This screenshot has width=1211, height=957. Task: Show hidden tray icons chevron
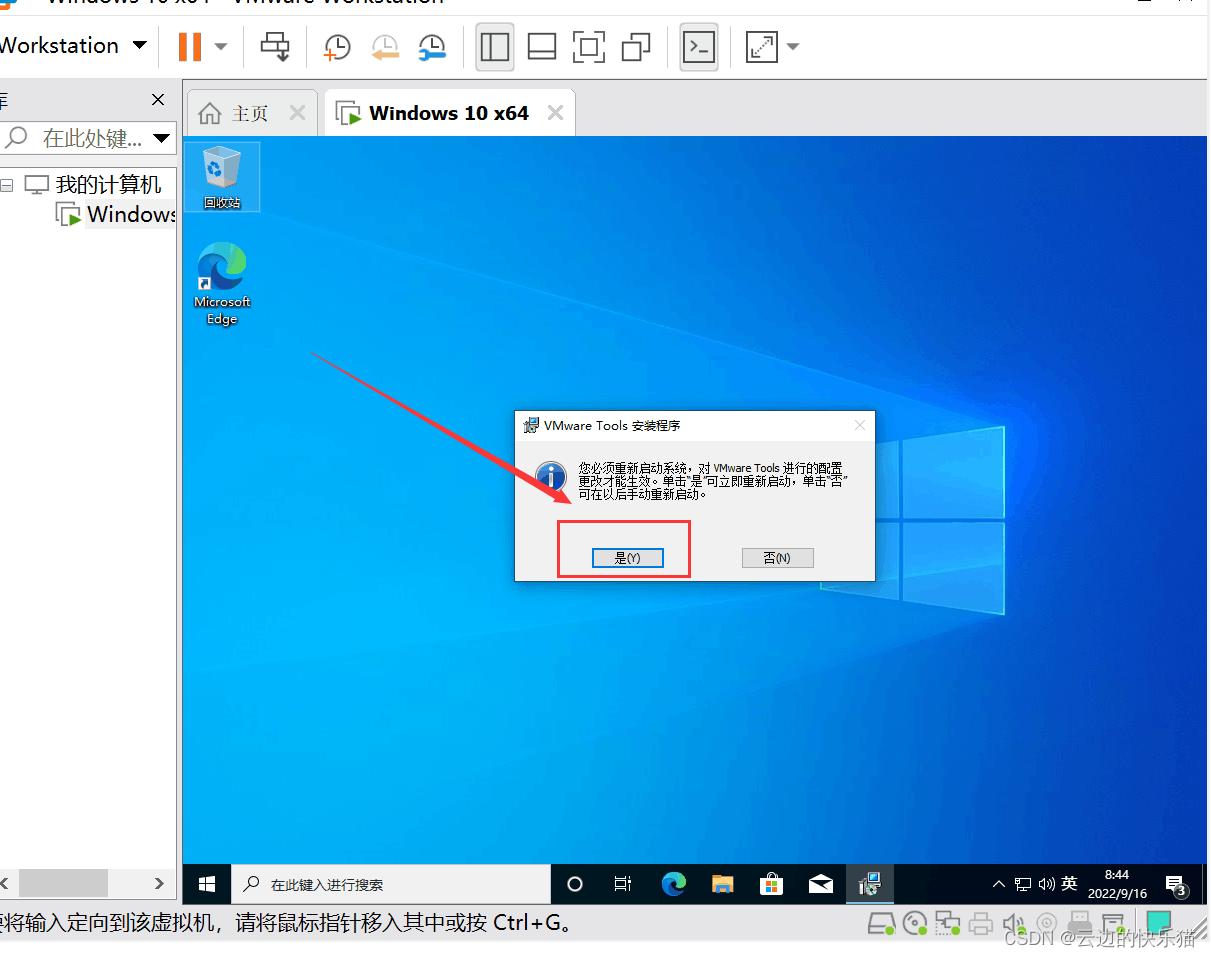998,884
